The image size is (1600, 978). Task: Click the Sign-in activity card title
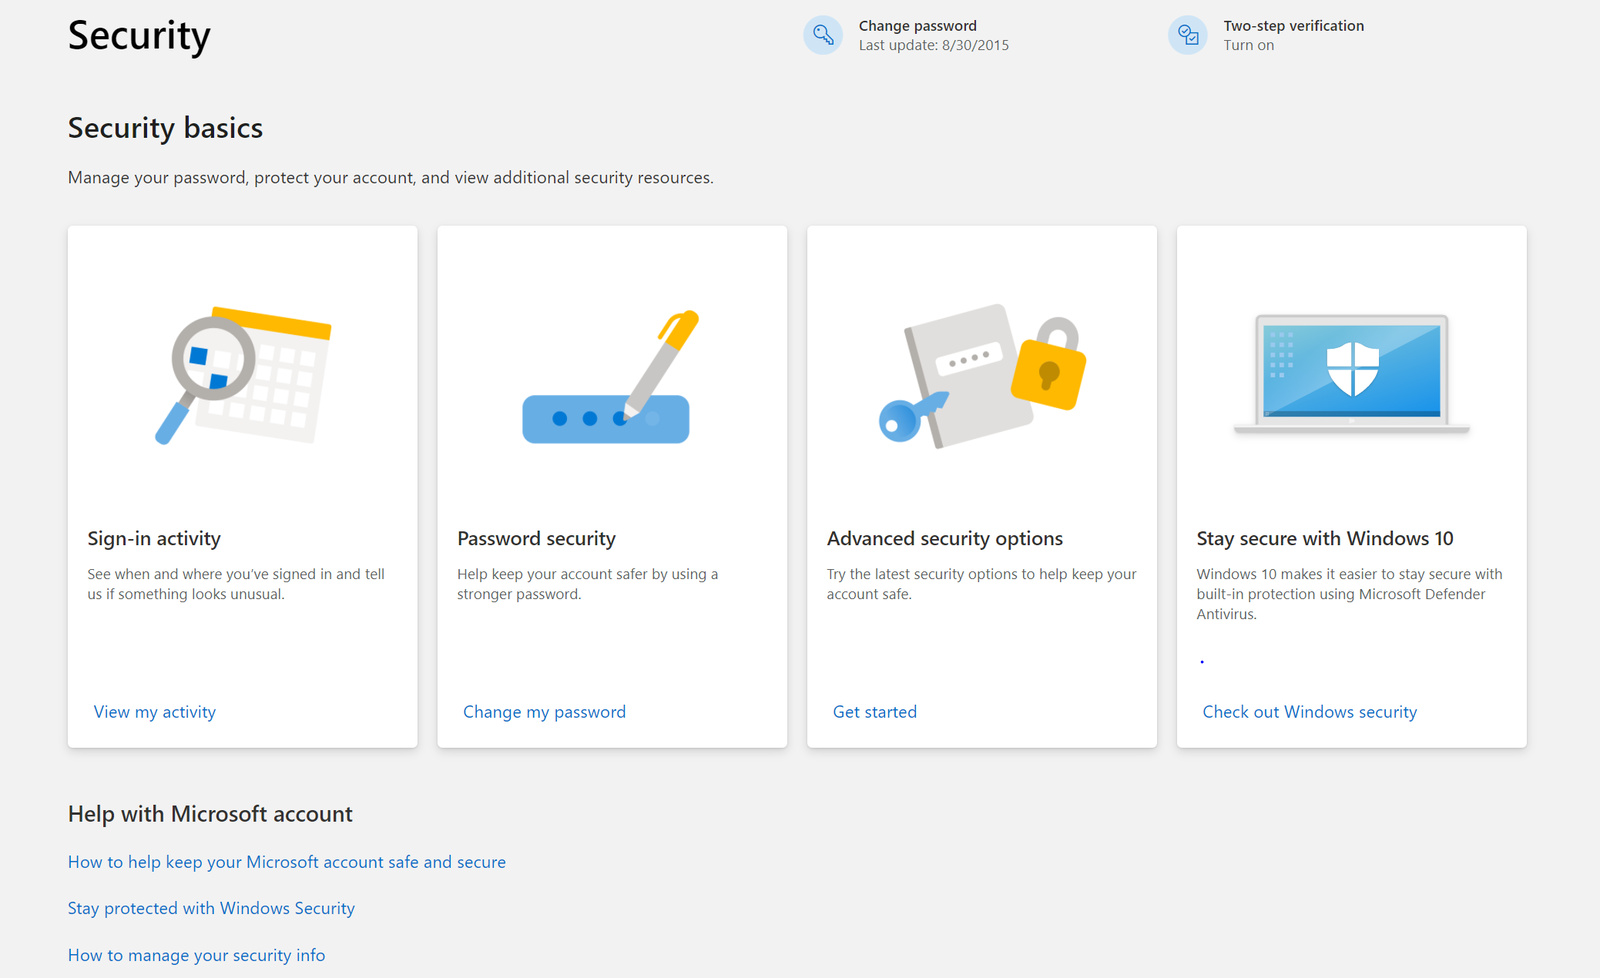(x=154, y=538)
